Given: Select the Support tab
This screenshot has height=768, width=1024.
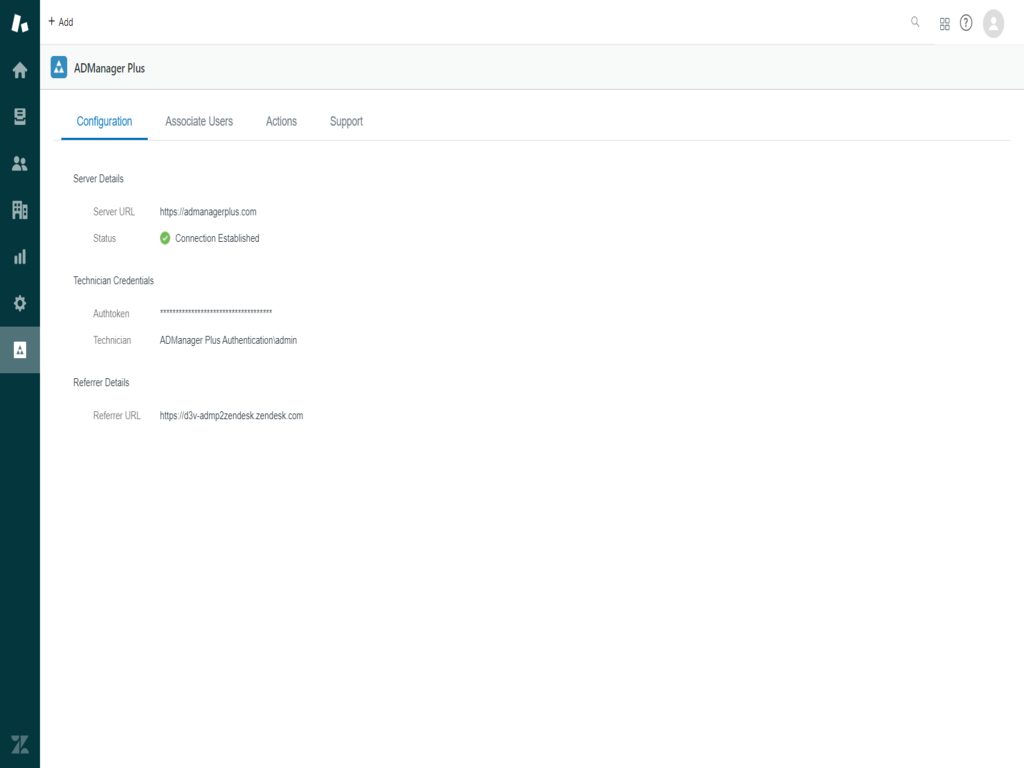Looking at the screenshot, I should (345, 121).
